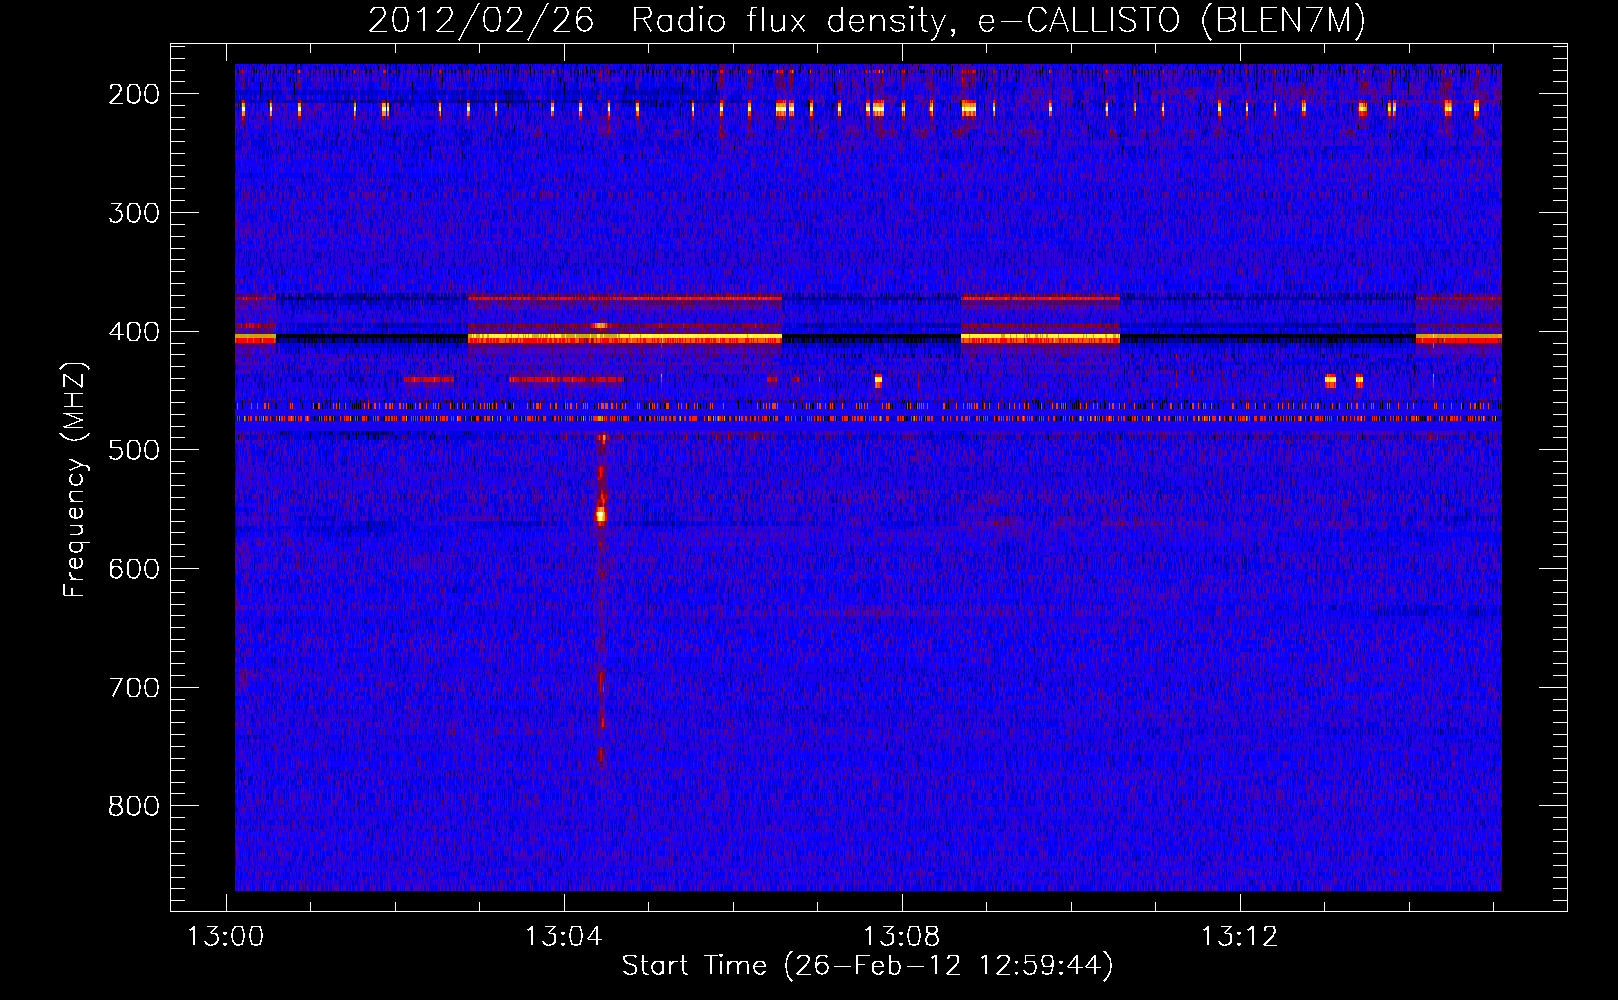Select the 400 frequency tick label
The height and width of the screenshot is (1000, 1618).
(x=133, y=332)
